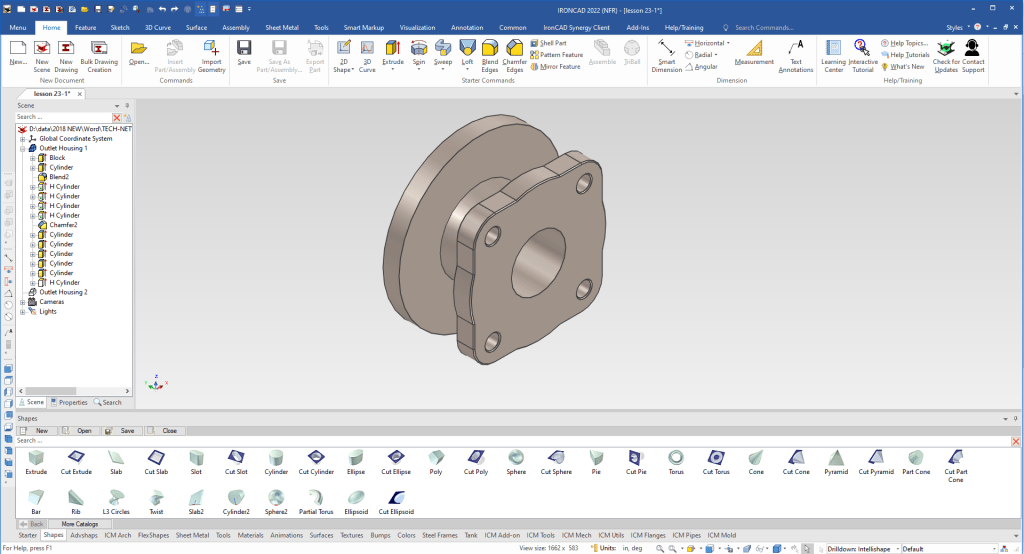Collapse the Outlet Housing 1 tree node

(23, 148)
